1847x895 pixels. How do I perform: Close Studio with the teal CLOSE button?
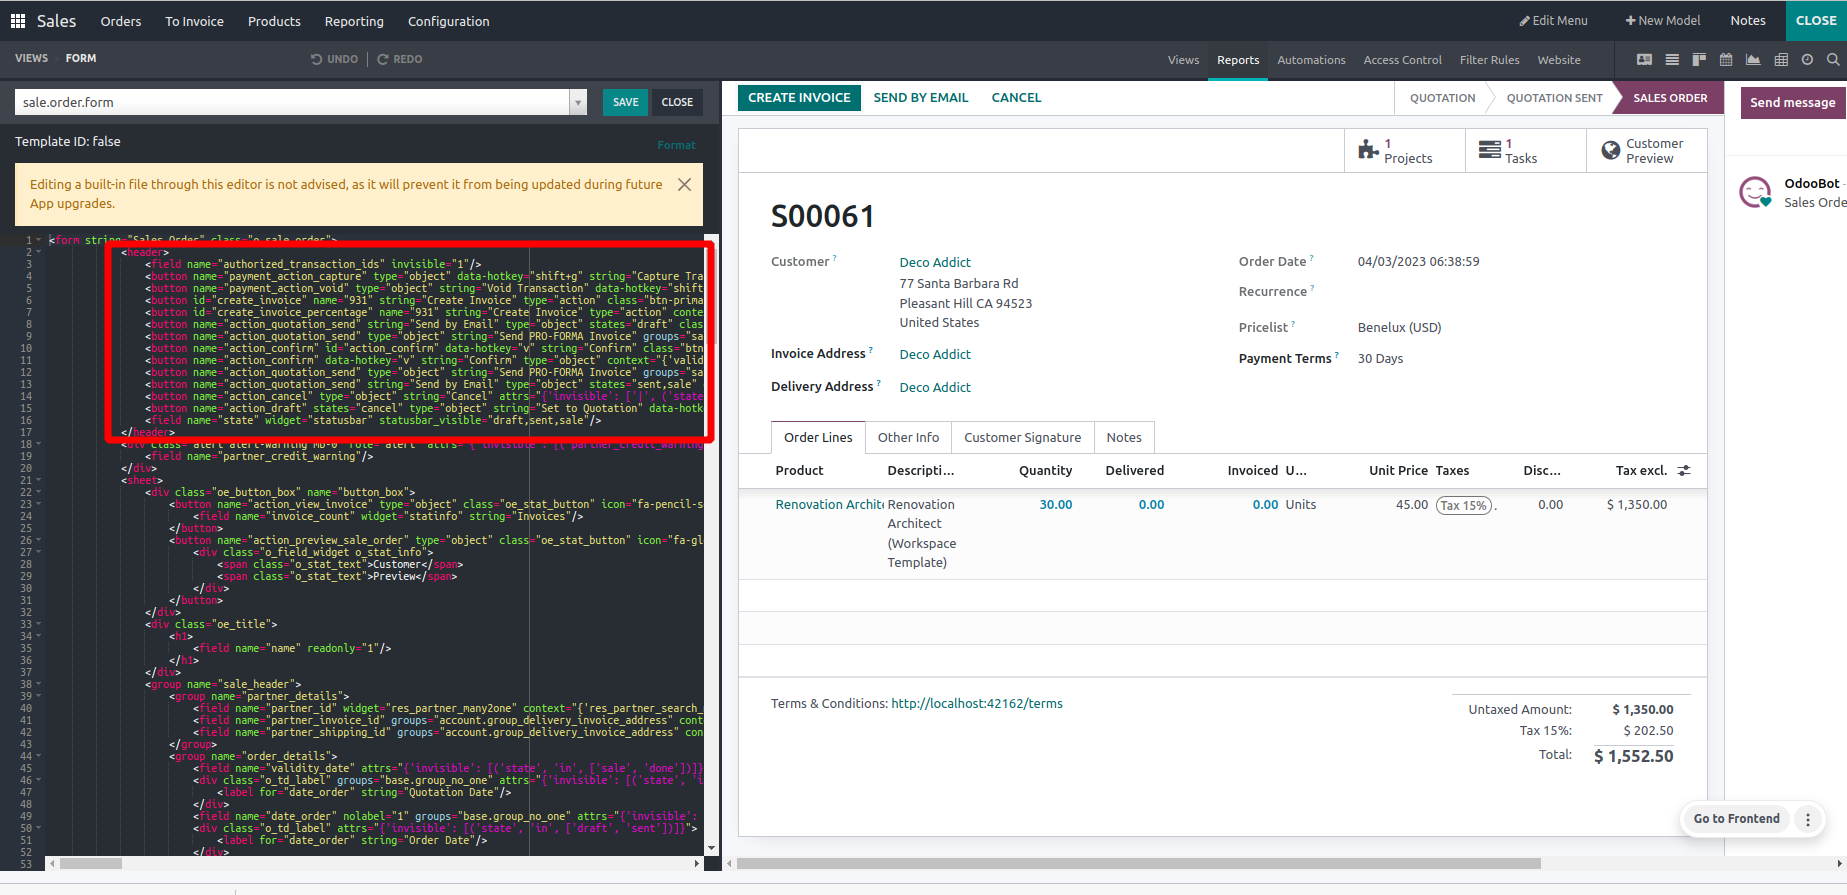click(x=1816, y=21)
